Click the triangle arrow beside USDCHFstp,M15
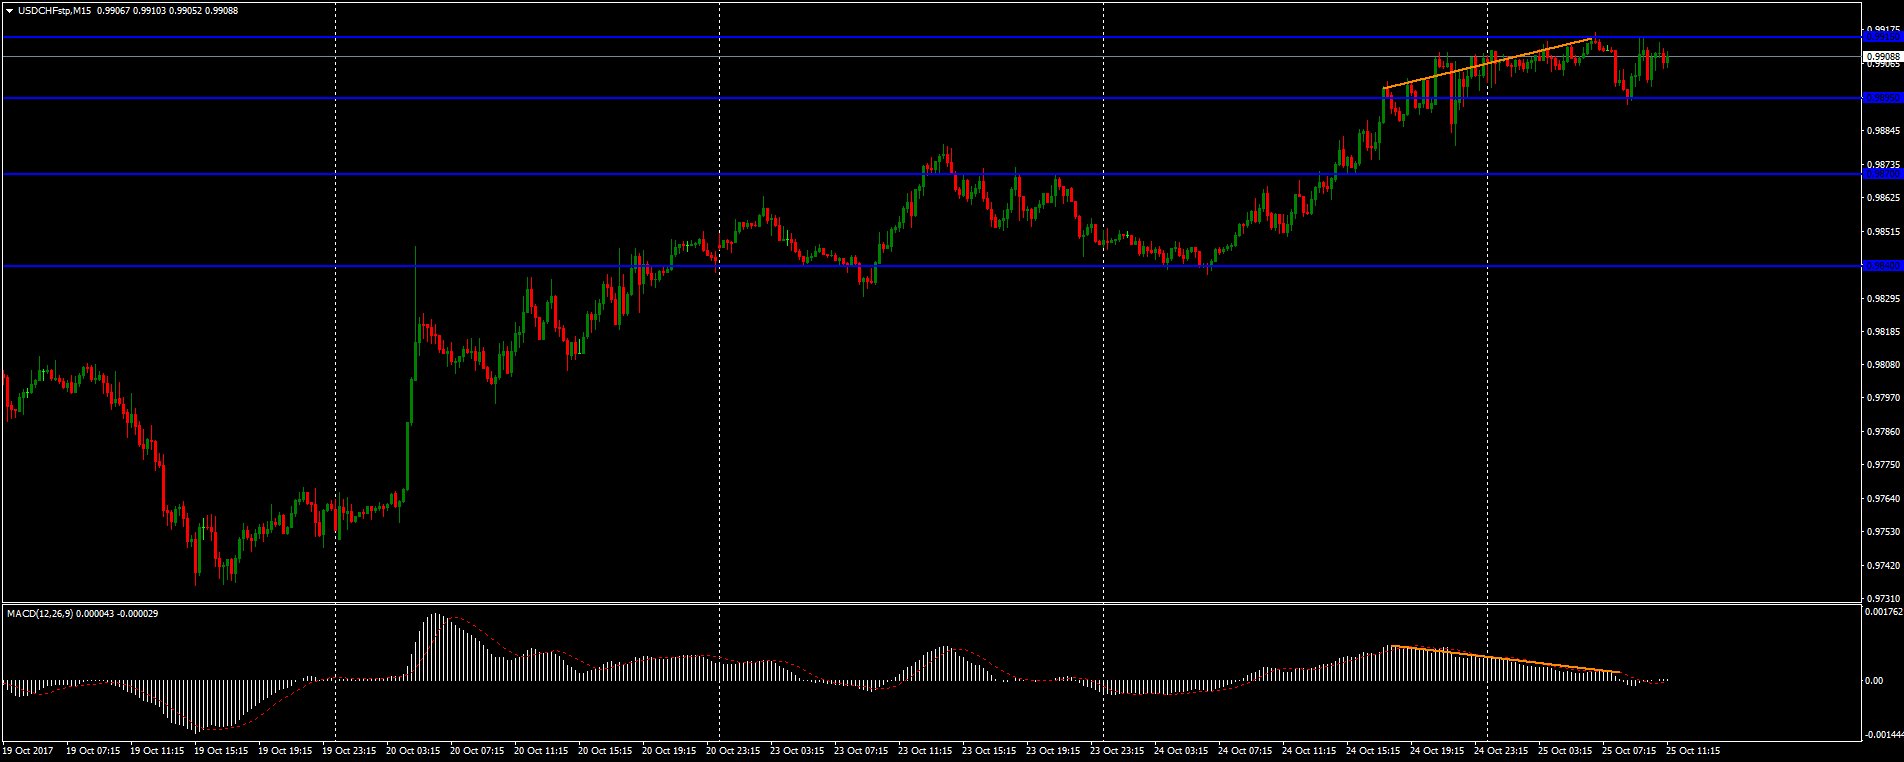Viewport: 1904px width, 762px height. click(x=9, y=10)
